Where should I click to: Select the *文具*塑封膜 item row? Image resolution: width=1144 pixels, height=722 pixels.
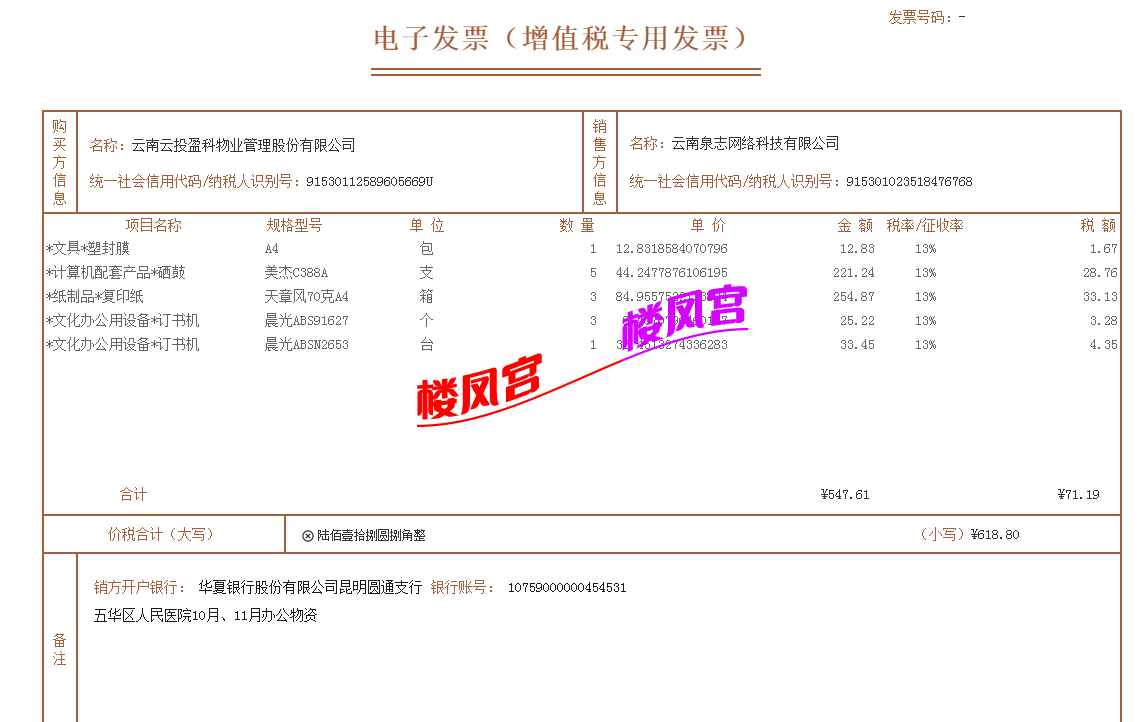[x=88, y=249]
